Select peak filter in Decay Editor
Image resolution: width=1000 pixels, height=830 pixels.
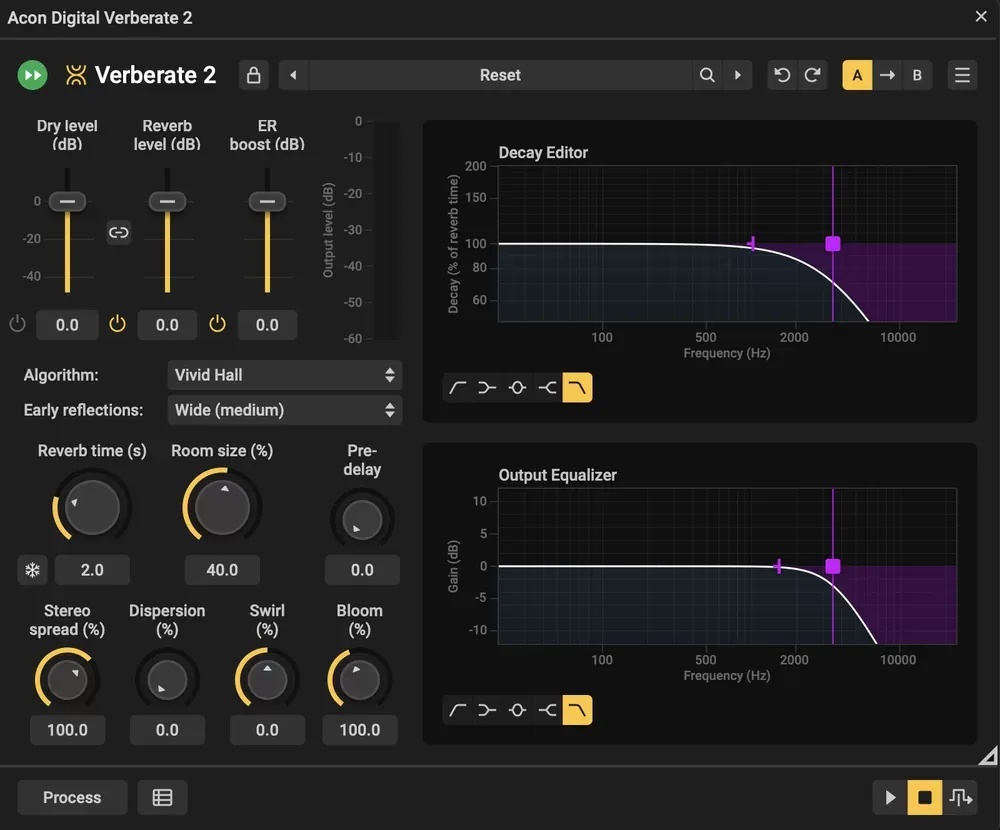point(517,388)
